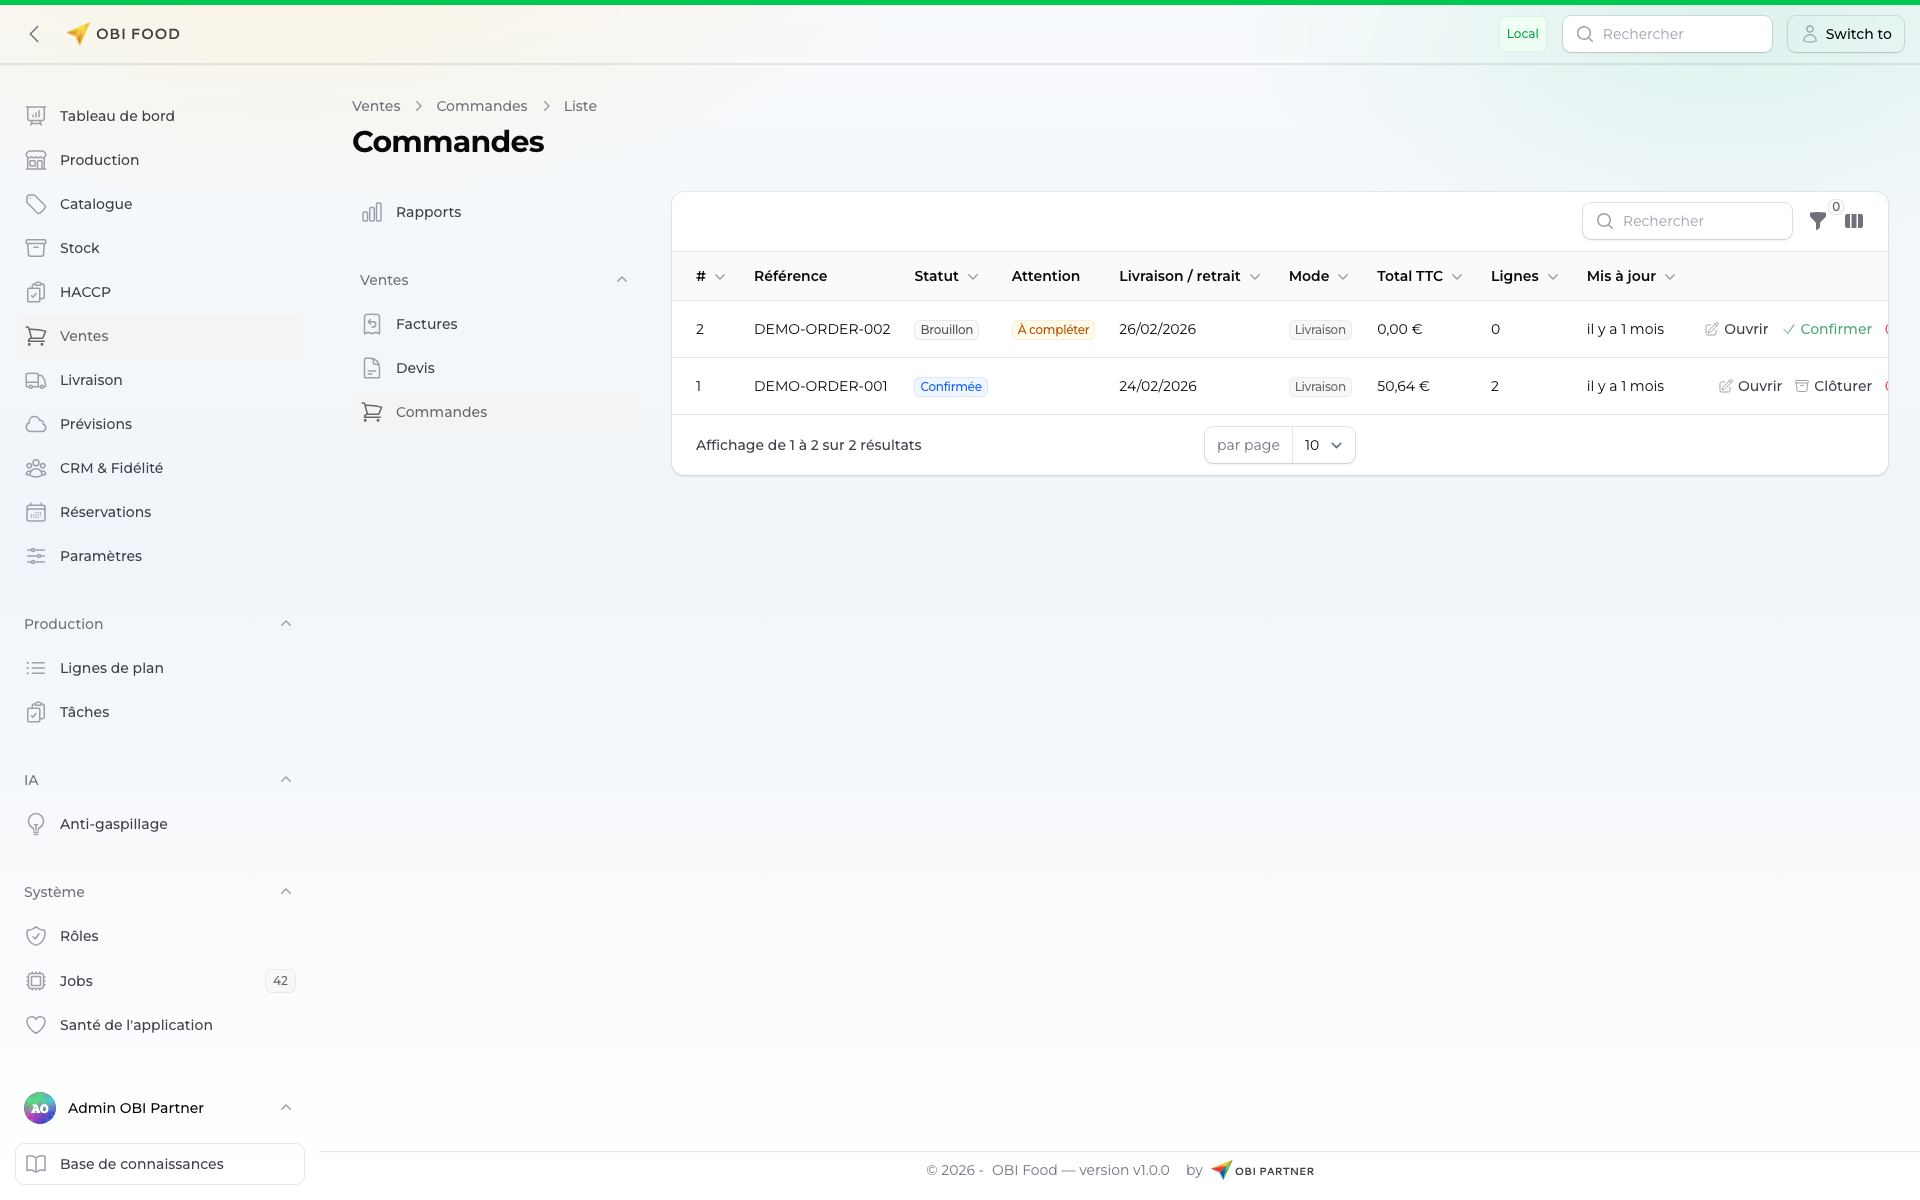Open the Jobs item with badge 42
The image size is (1920, 1200).
coord(76,981)
